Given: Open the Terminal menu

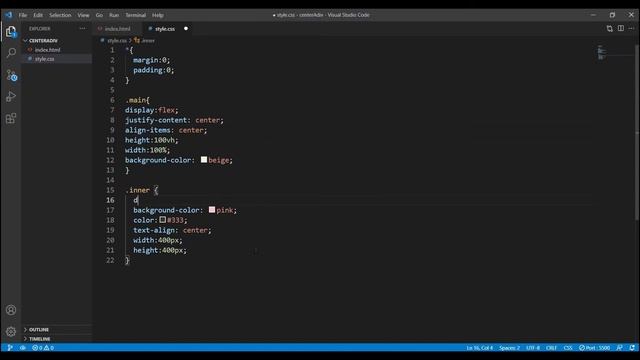Looking at the screenshot, I should [x=136, y=15].
